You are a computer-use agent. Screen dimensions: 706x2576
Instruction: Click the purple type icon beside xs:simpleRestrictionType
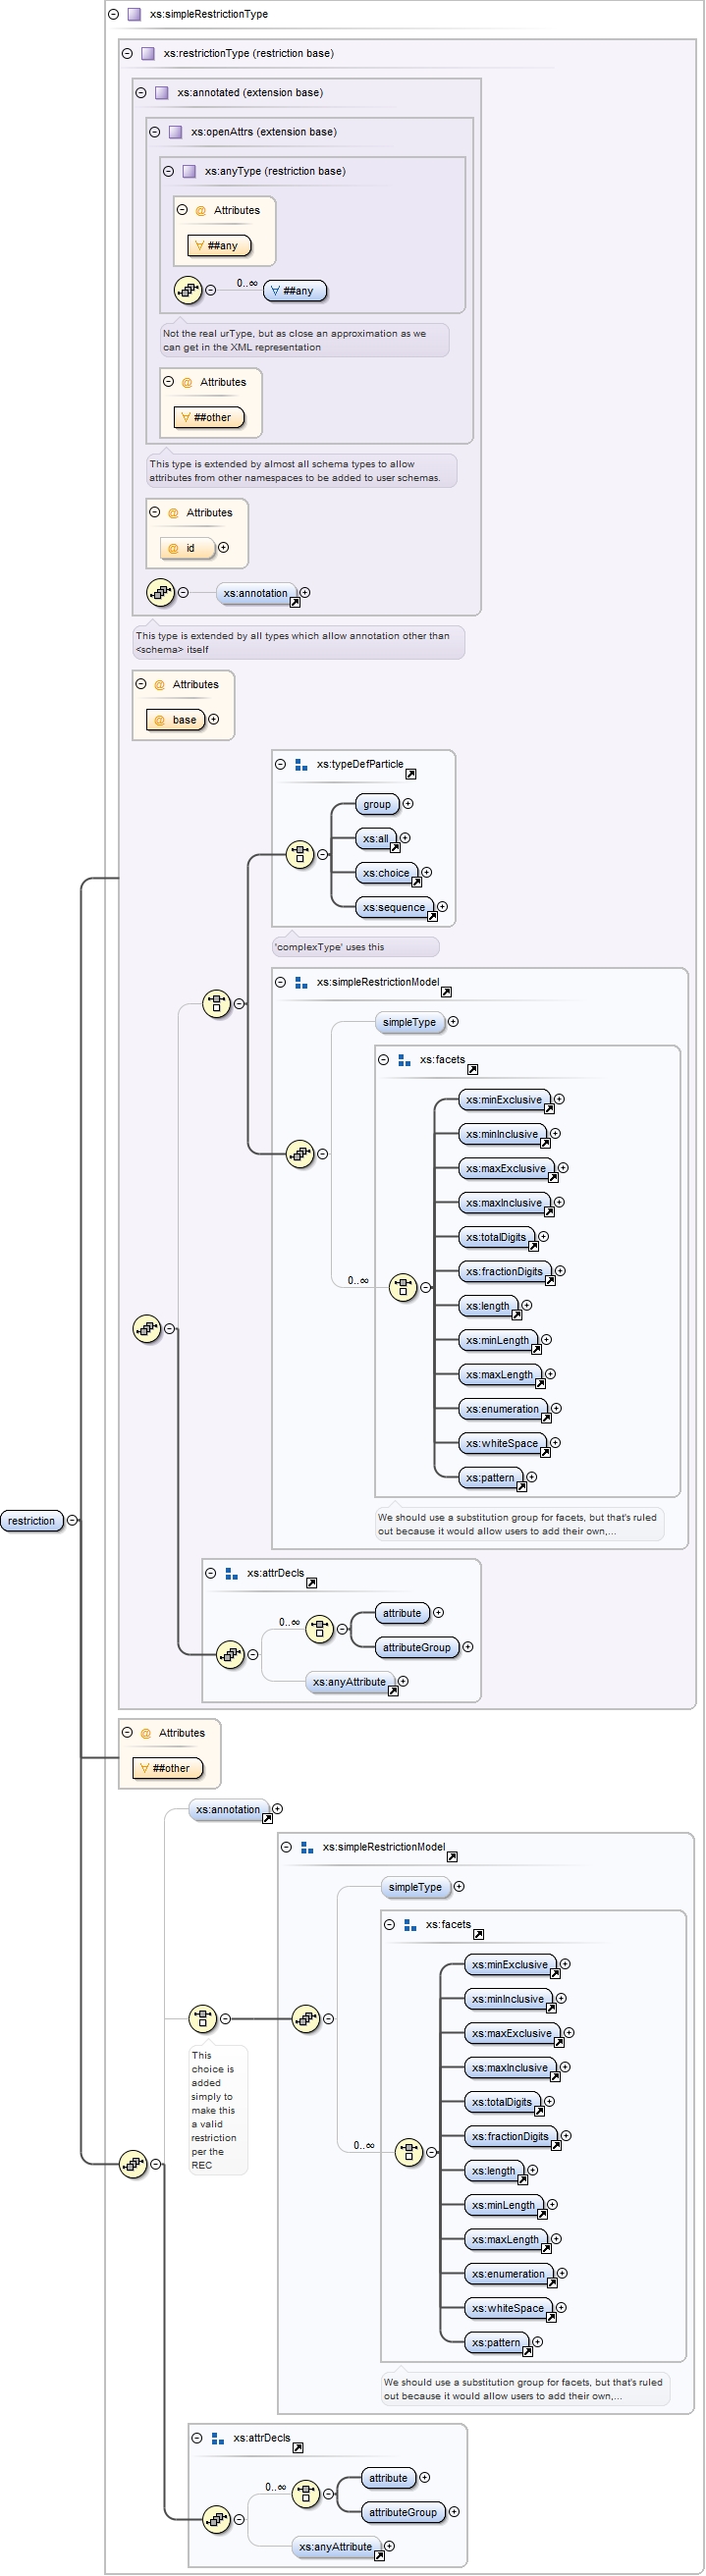134,14
